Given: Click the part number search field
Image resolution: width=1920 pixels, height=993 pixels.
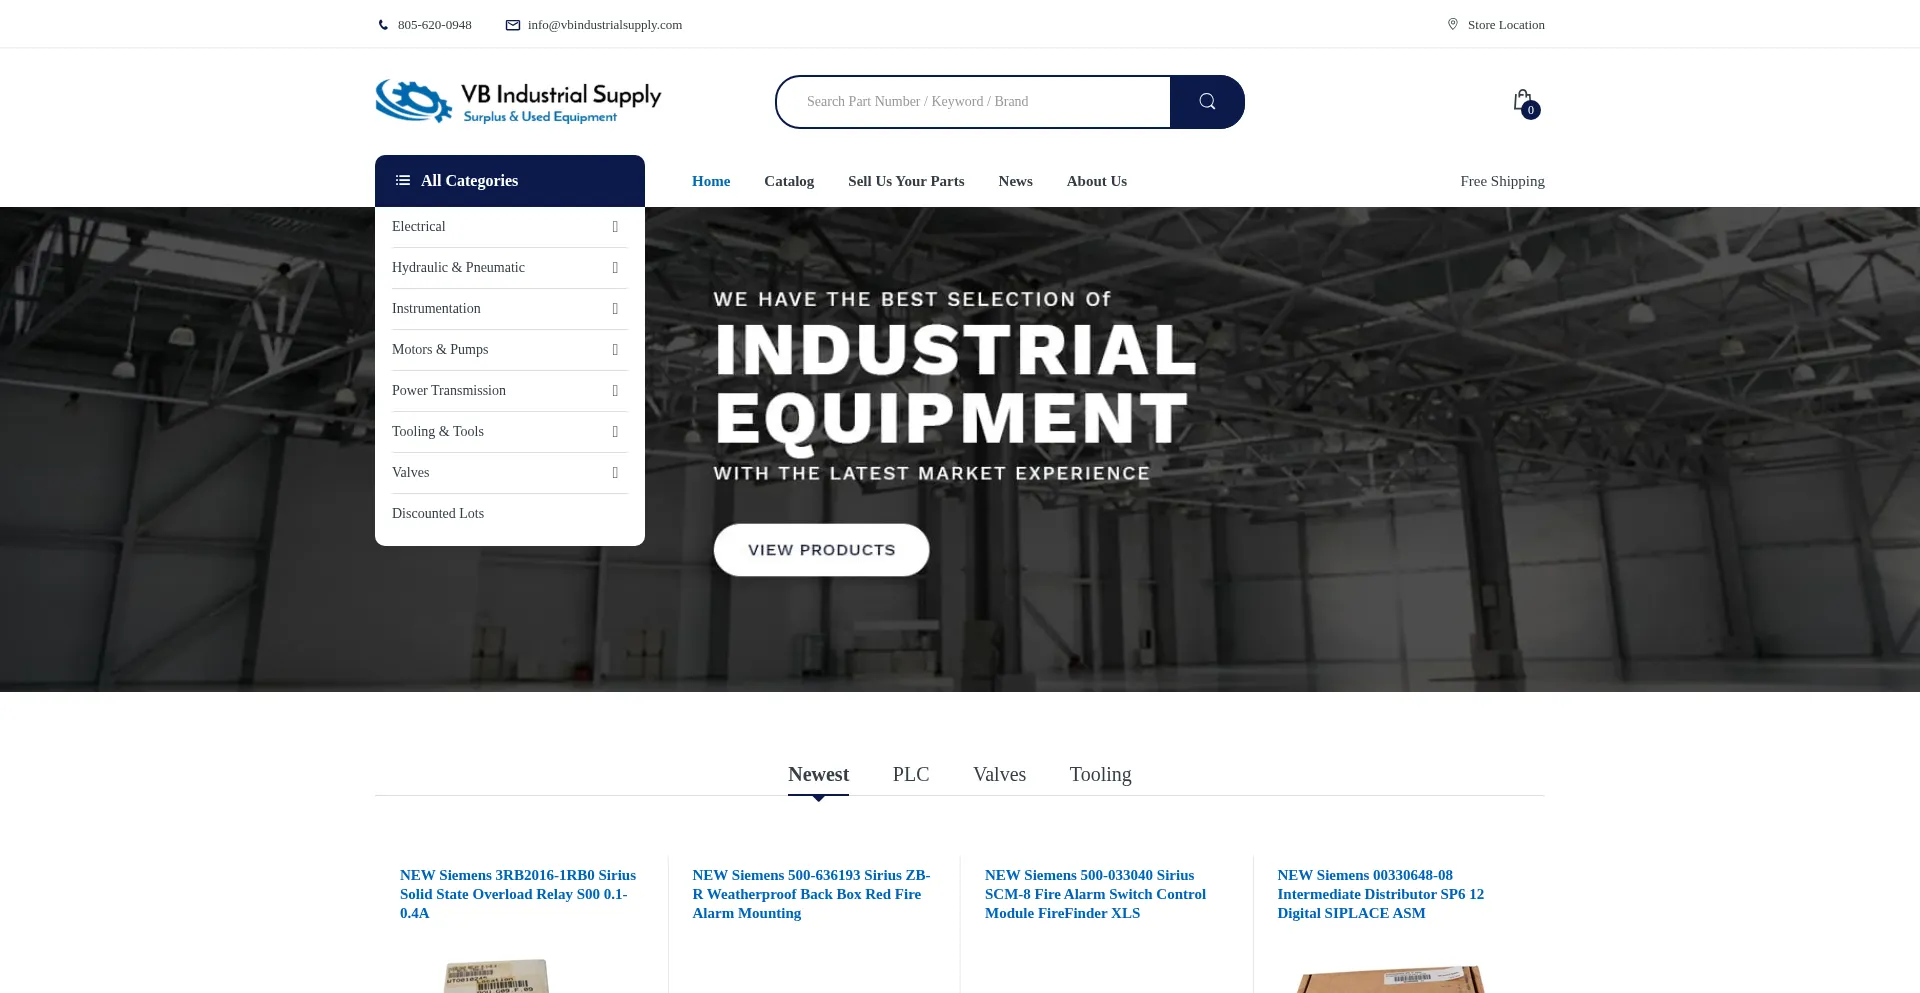Looking at the screenshot, I should click(973, 102).
